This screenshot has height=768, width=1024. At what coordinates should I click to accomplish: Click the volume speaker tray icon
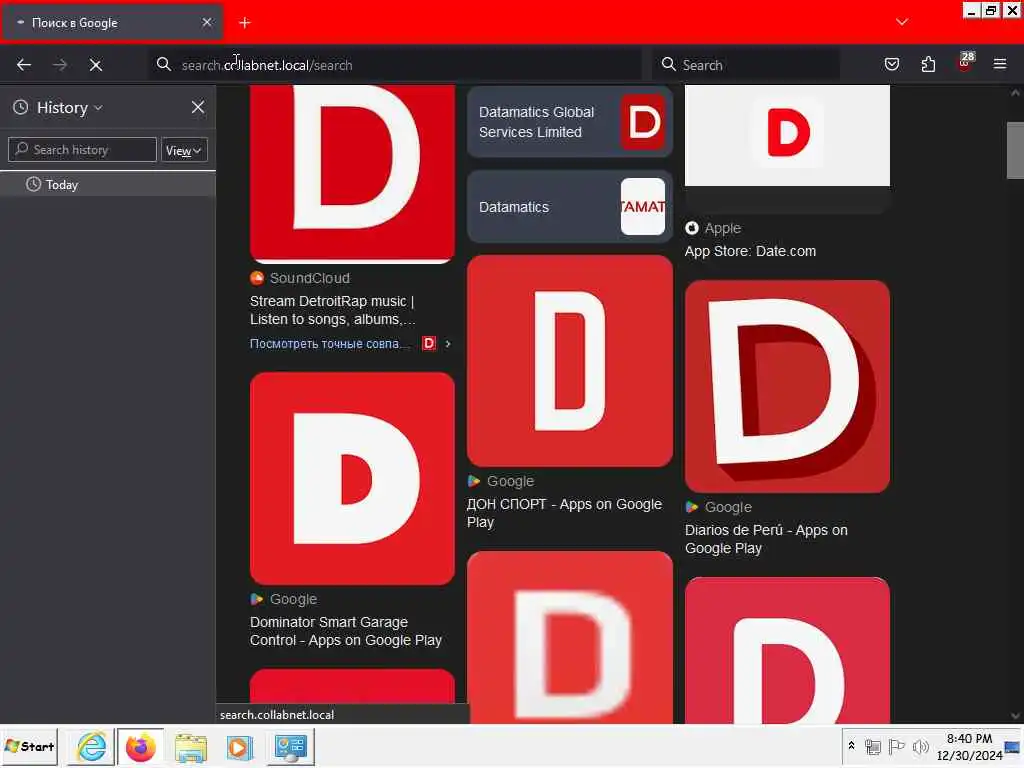921,746
